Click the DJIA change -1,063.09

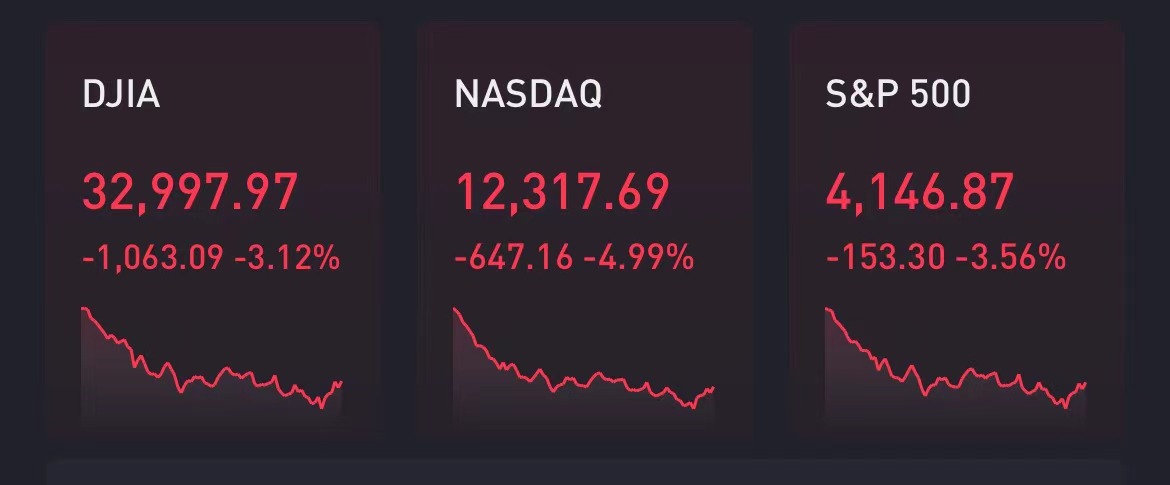153,258
